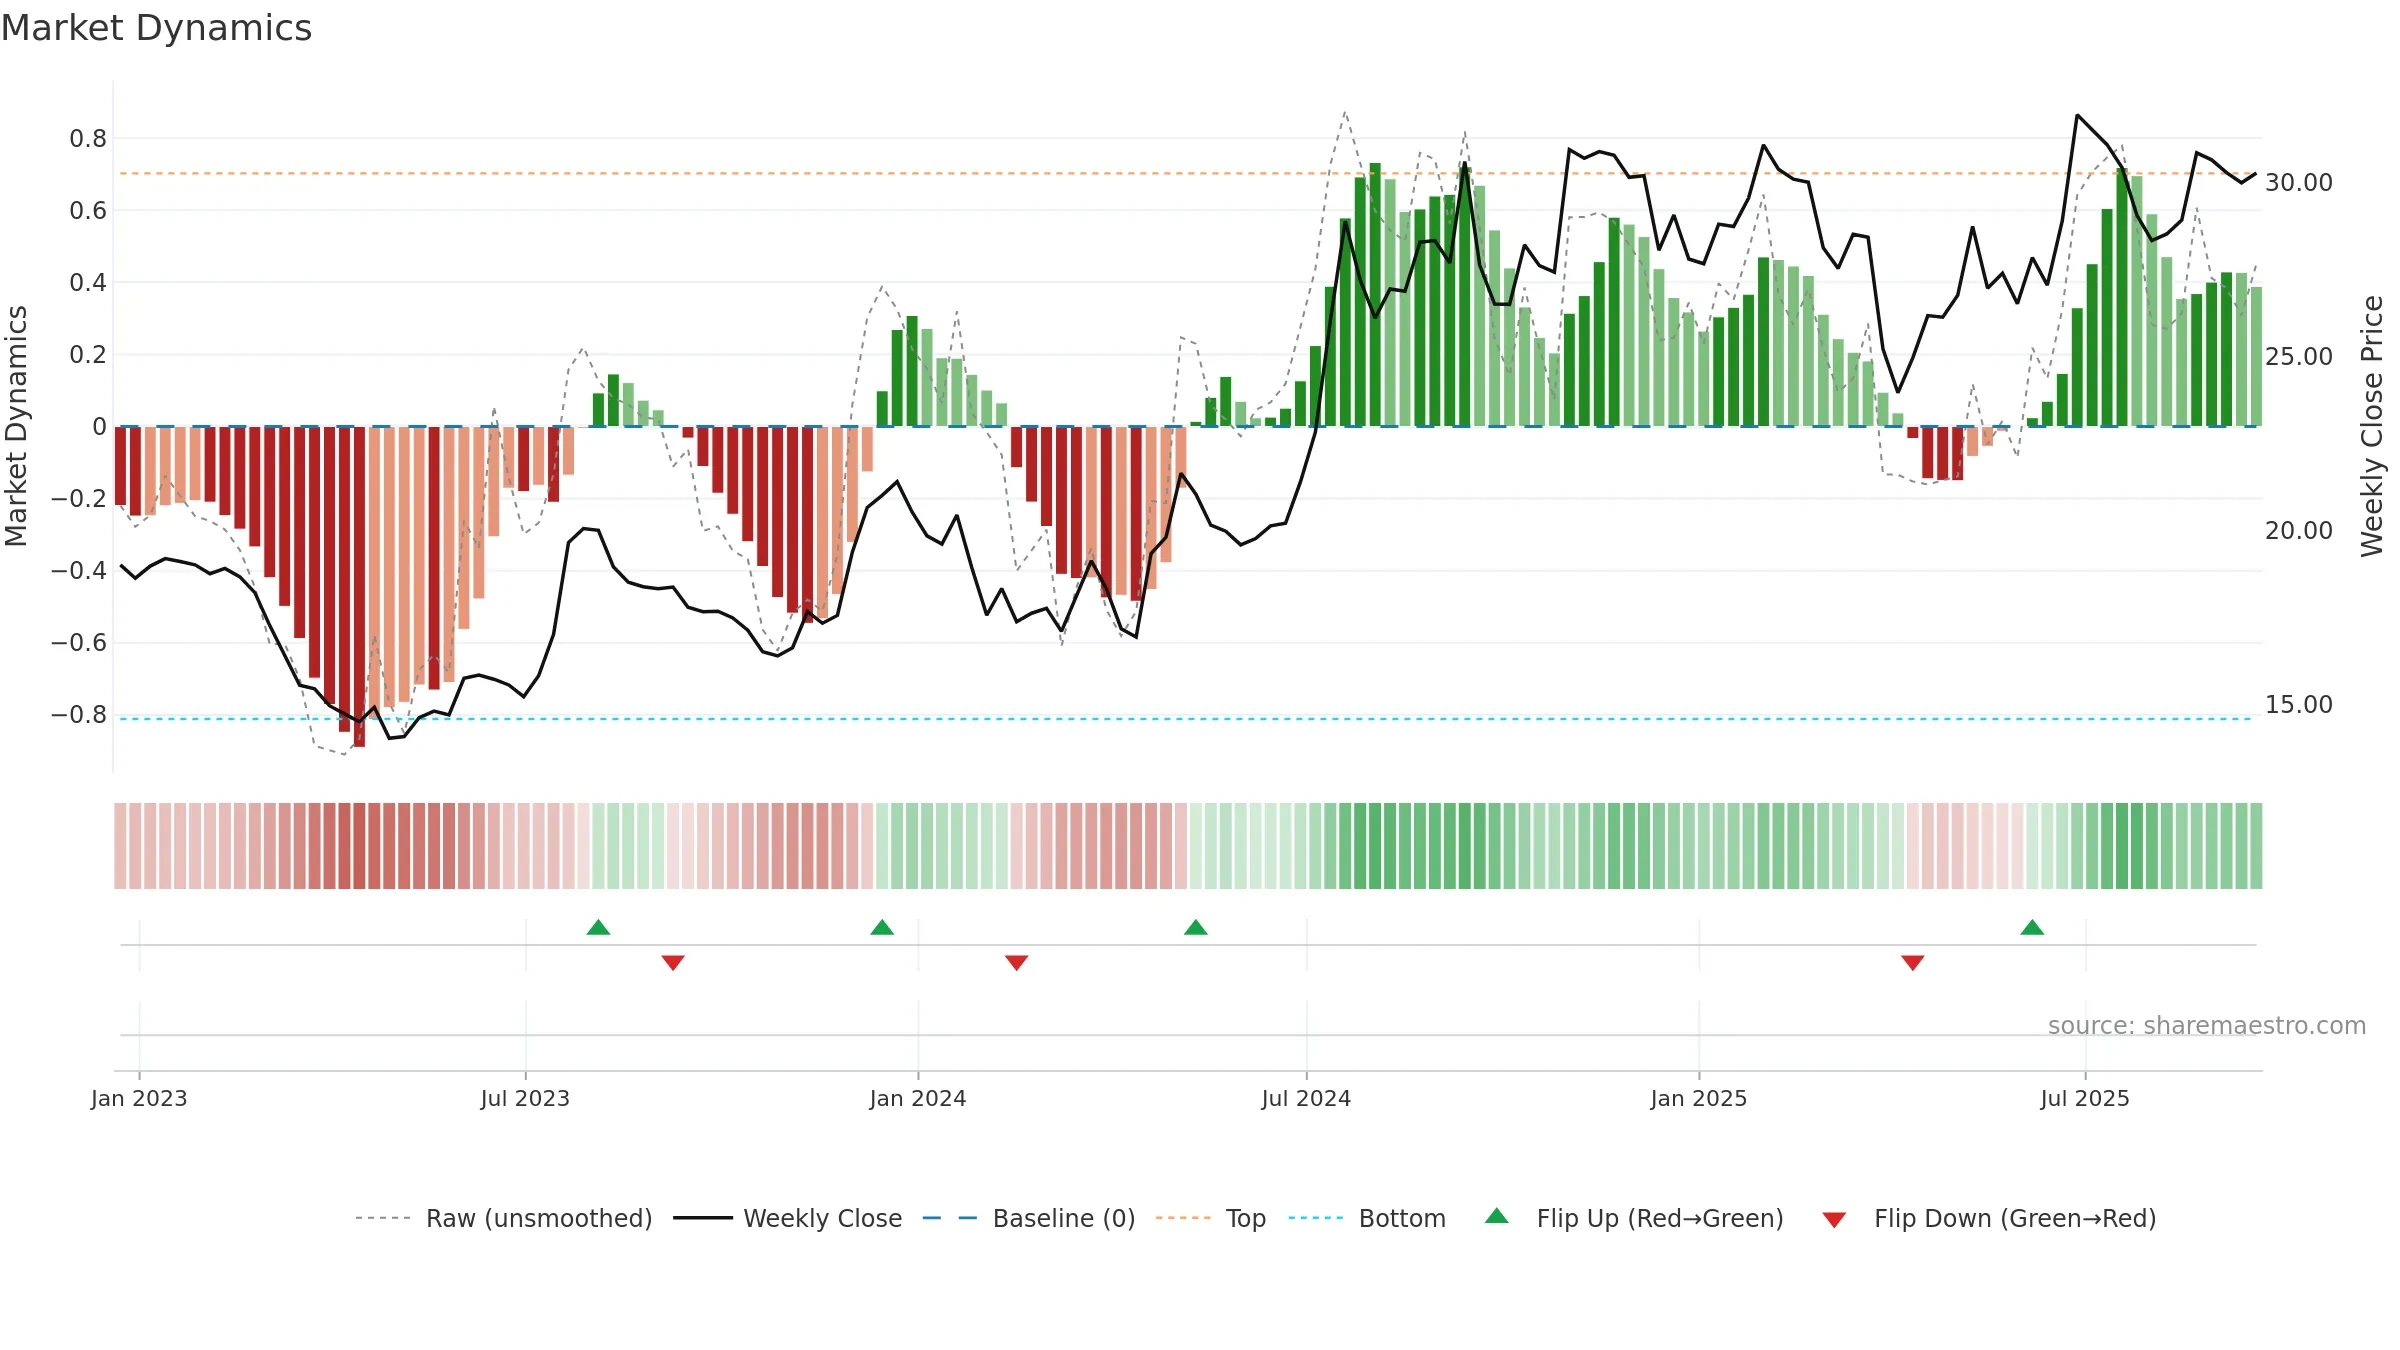Click the Jul 2025 x-axis label

[2085, 1098]
